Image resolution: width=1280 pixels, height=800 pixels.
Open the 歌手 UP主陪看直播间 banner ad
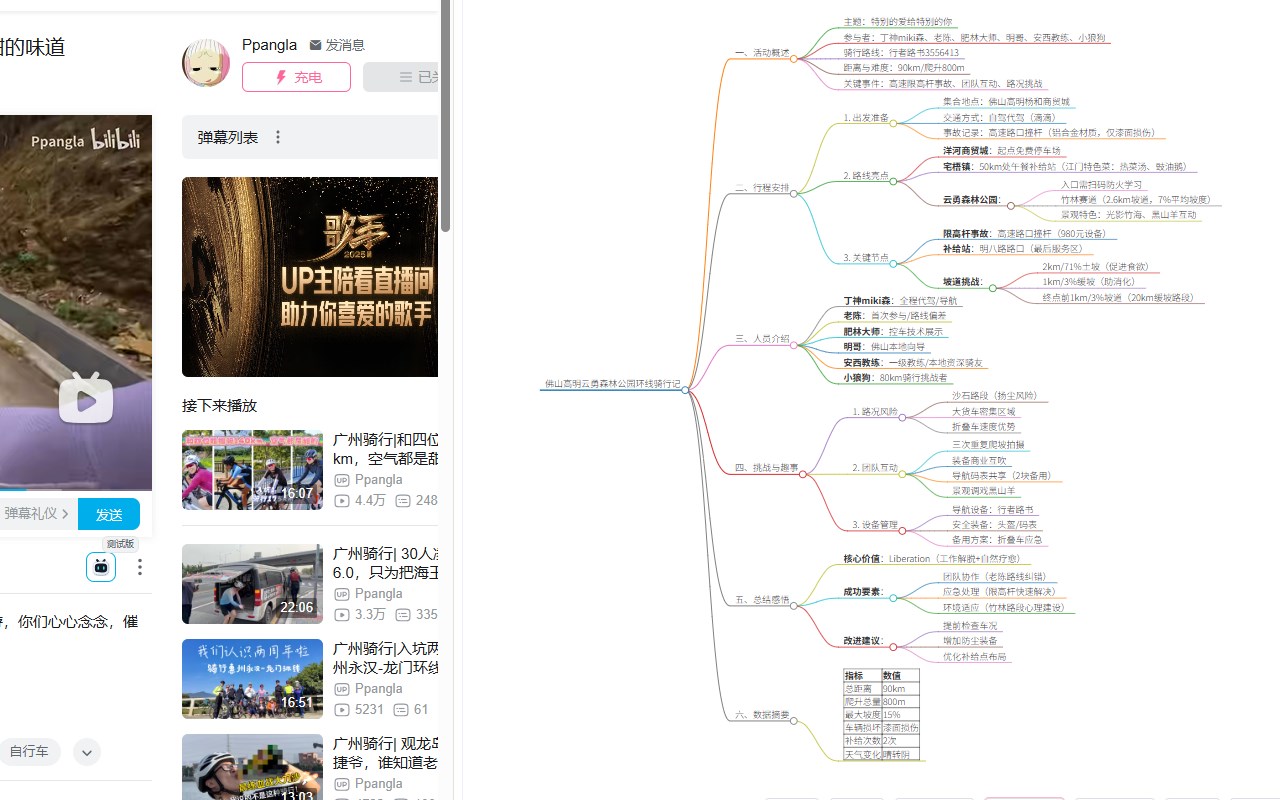310,277
